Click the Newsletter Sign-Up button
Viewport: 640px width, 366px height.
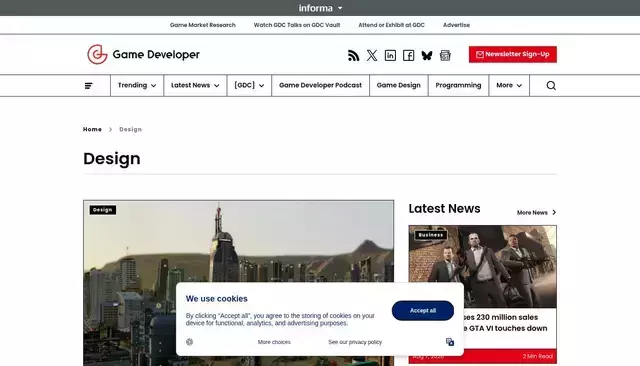[x=513, y=54]
